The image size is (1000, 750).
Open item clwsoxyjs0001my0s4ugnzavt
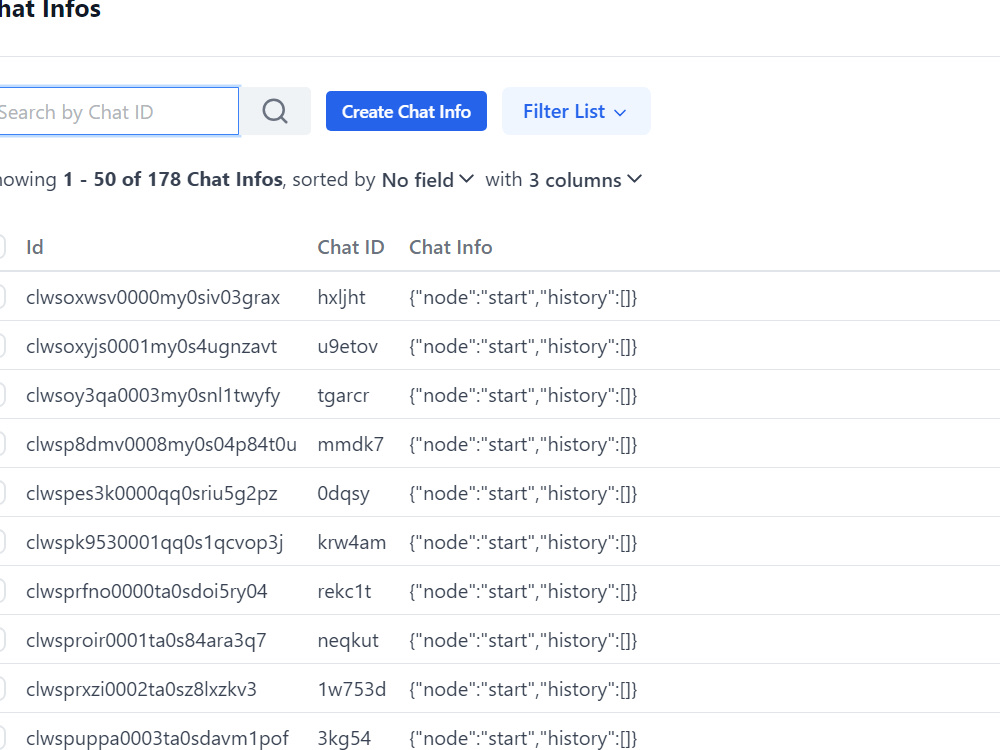(151, 347)
